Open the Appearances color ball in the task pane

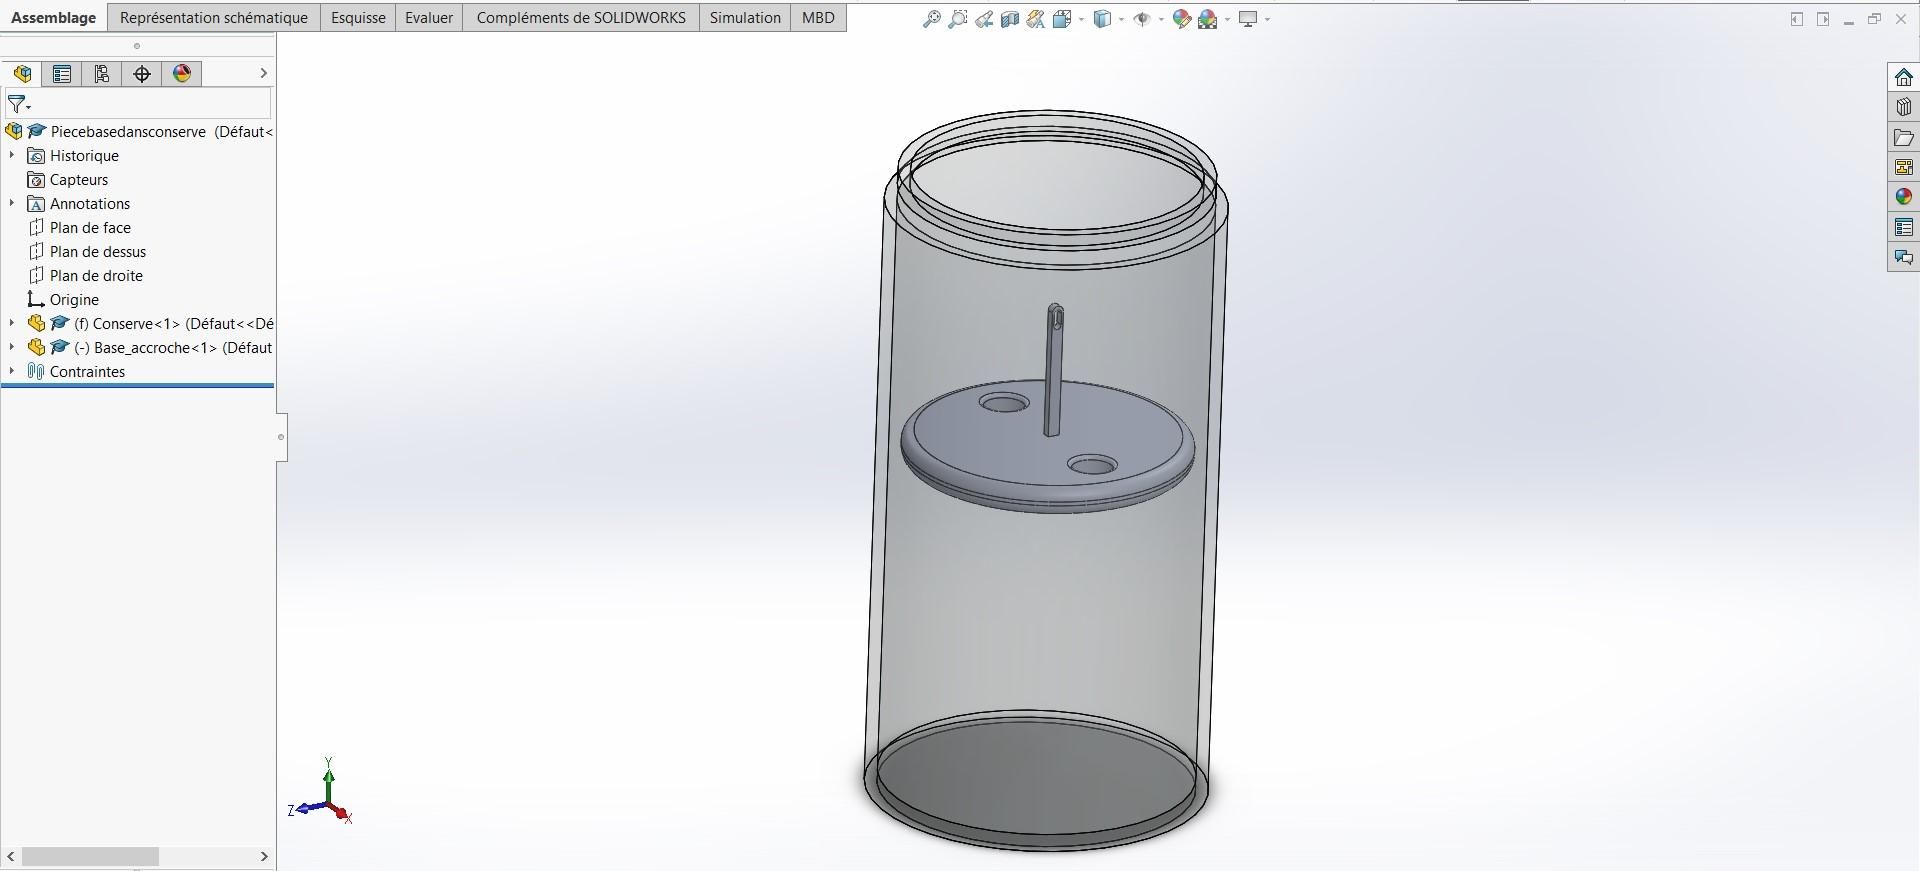click(x=1903, y=197)
